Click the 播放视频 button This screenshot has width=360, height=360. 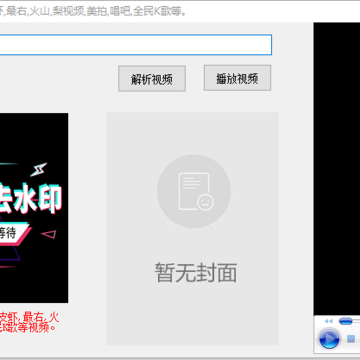[237, 78]
